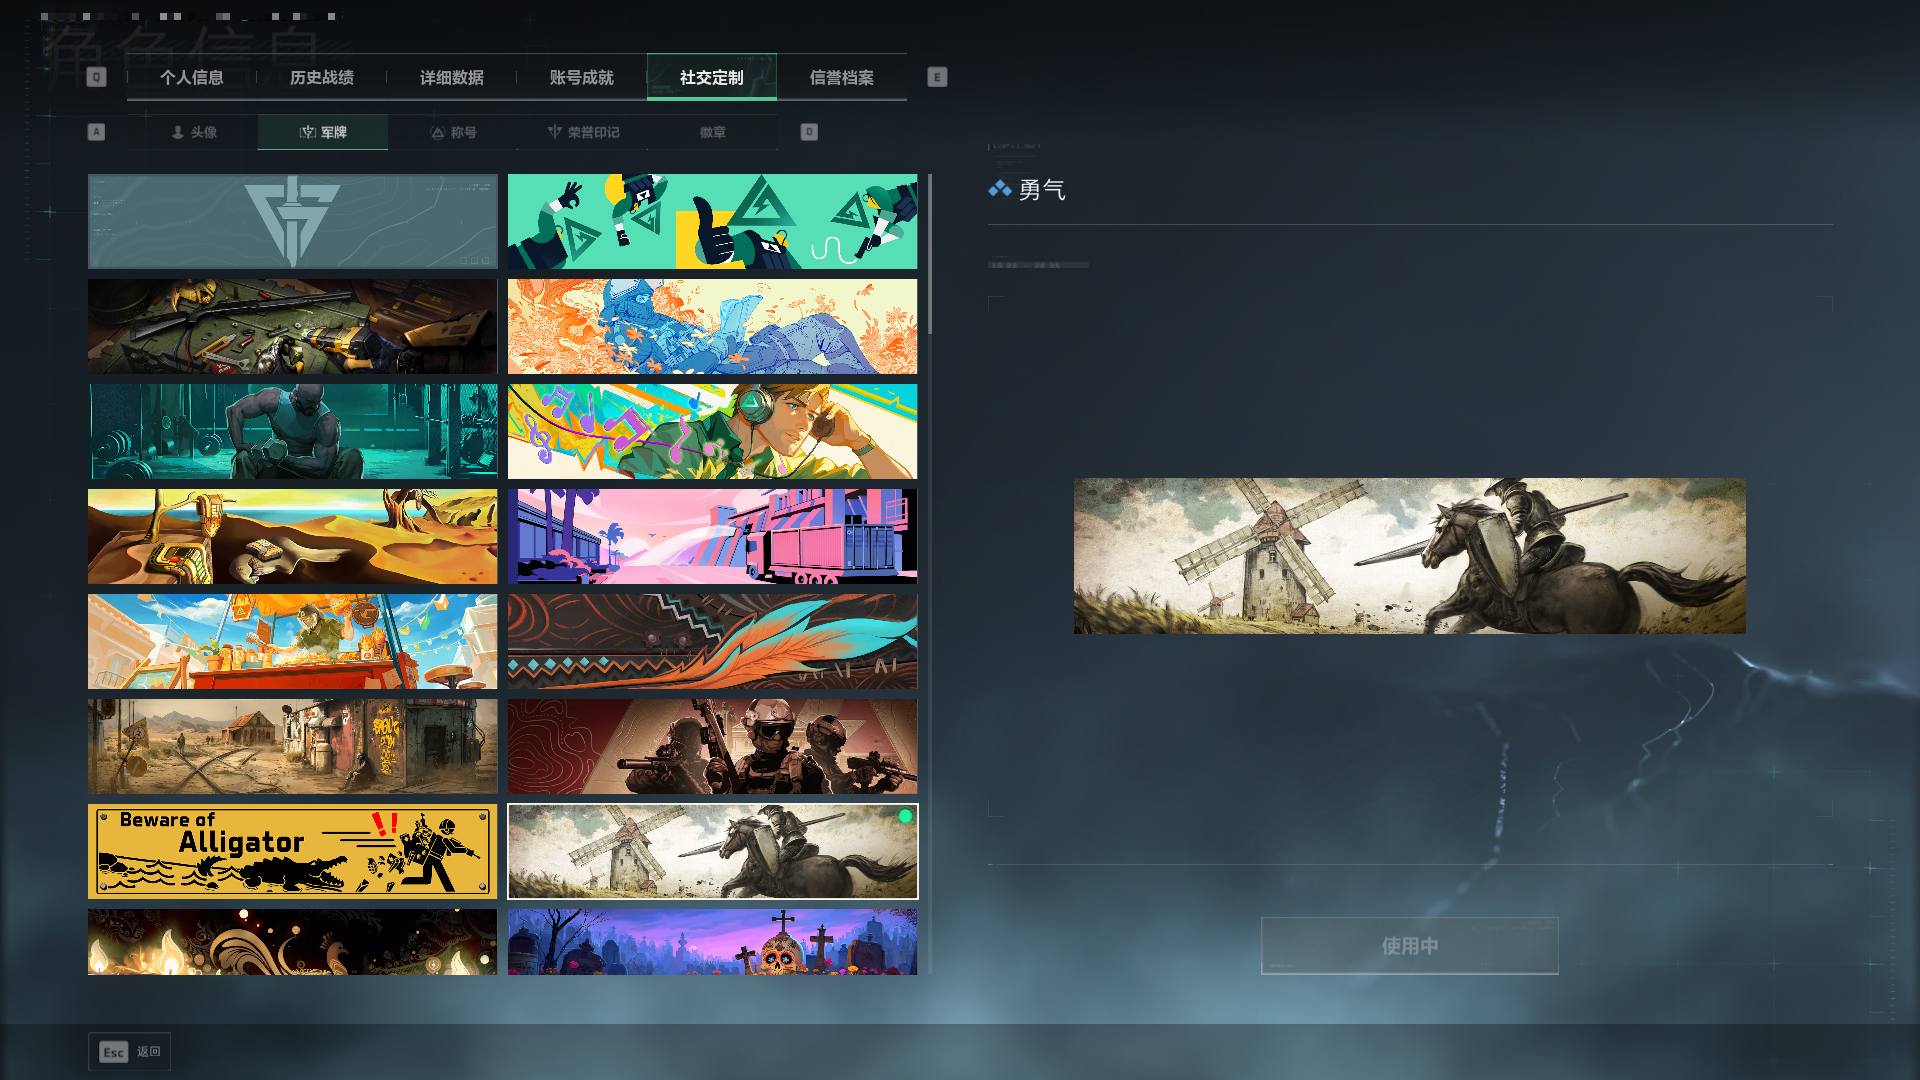Select the desert railway town dog tag
Image resolution: width=1920 pixels, height=1080 pixels.
point(293,747)
